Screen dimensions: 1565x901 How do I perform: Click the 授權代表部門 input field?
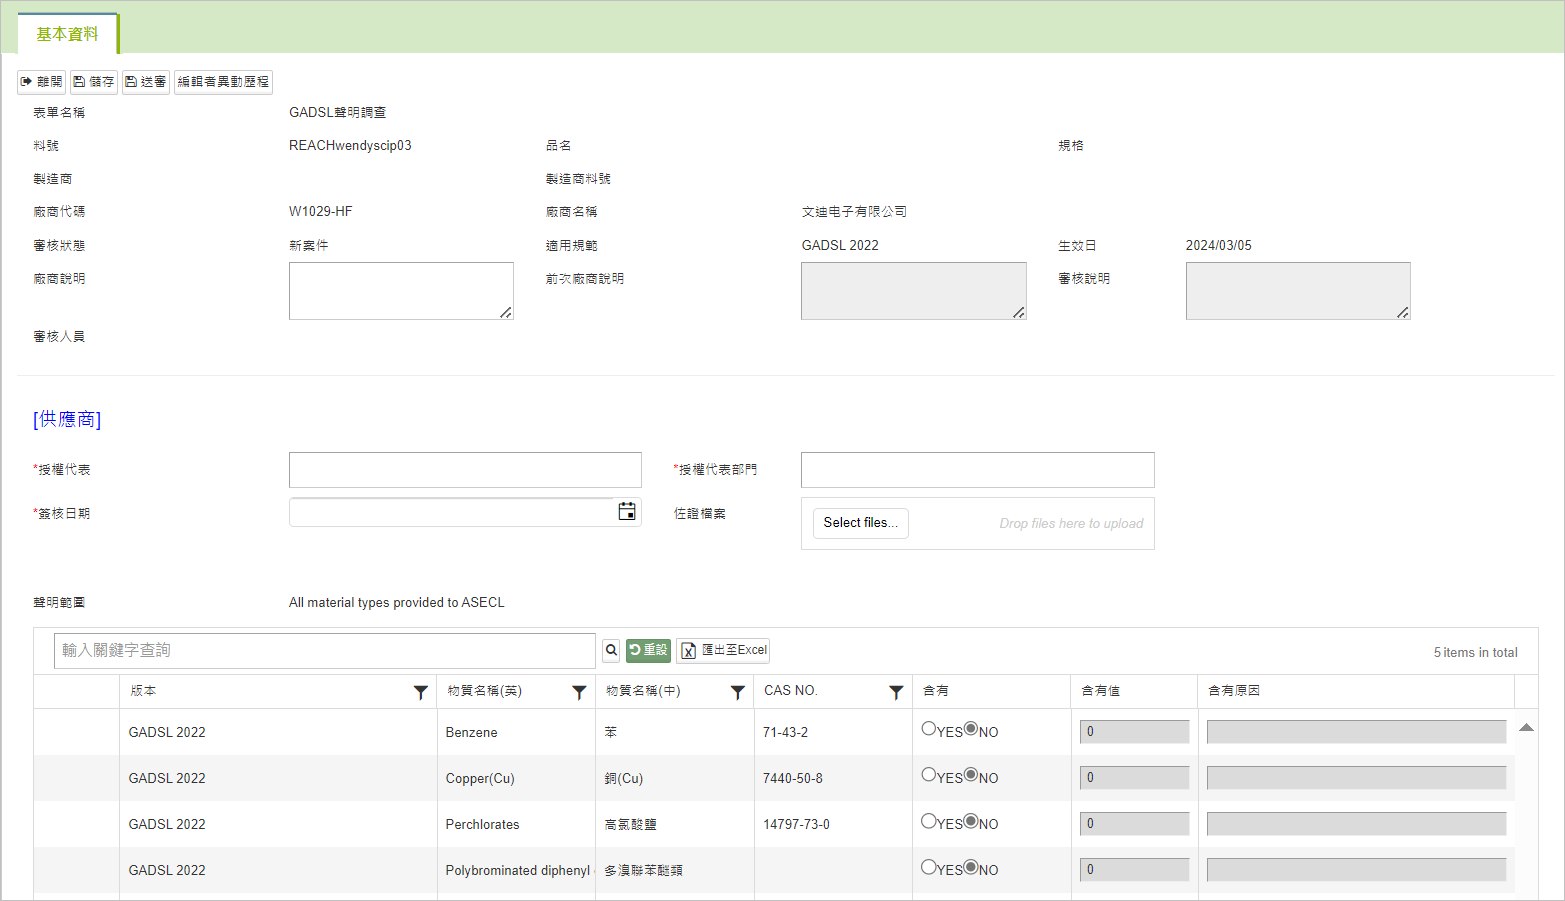(978, 470)
